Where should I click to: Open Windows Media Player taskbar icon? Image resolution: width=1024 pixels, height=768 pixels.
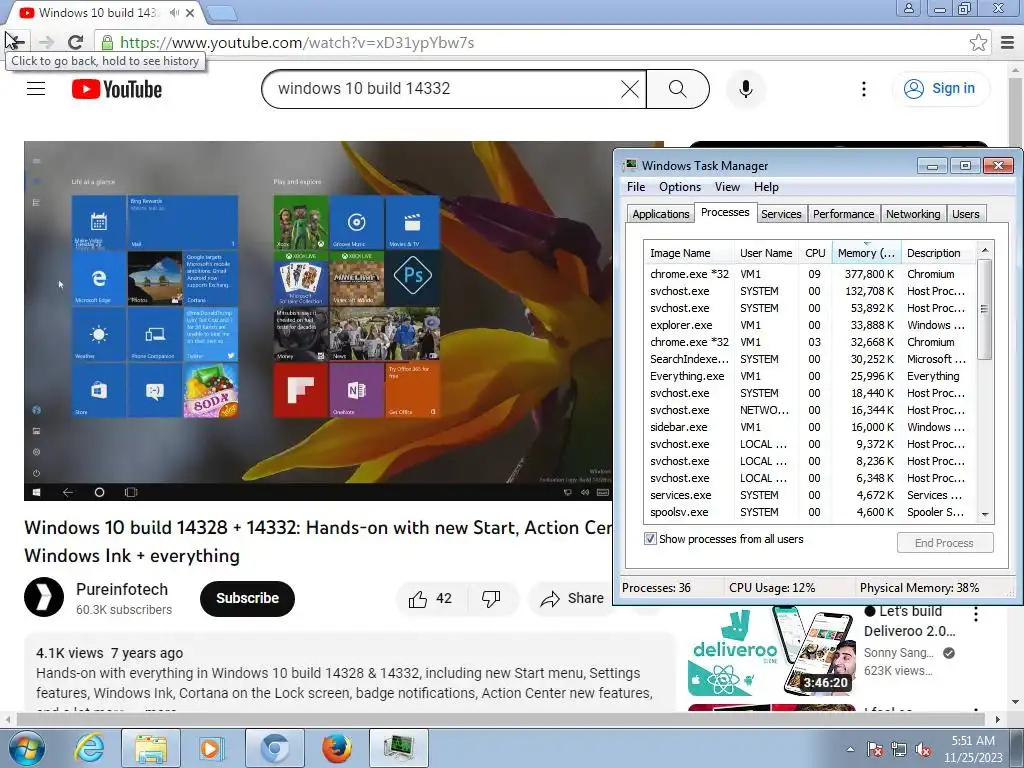click(212, 748)
